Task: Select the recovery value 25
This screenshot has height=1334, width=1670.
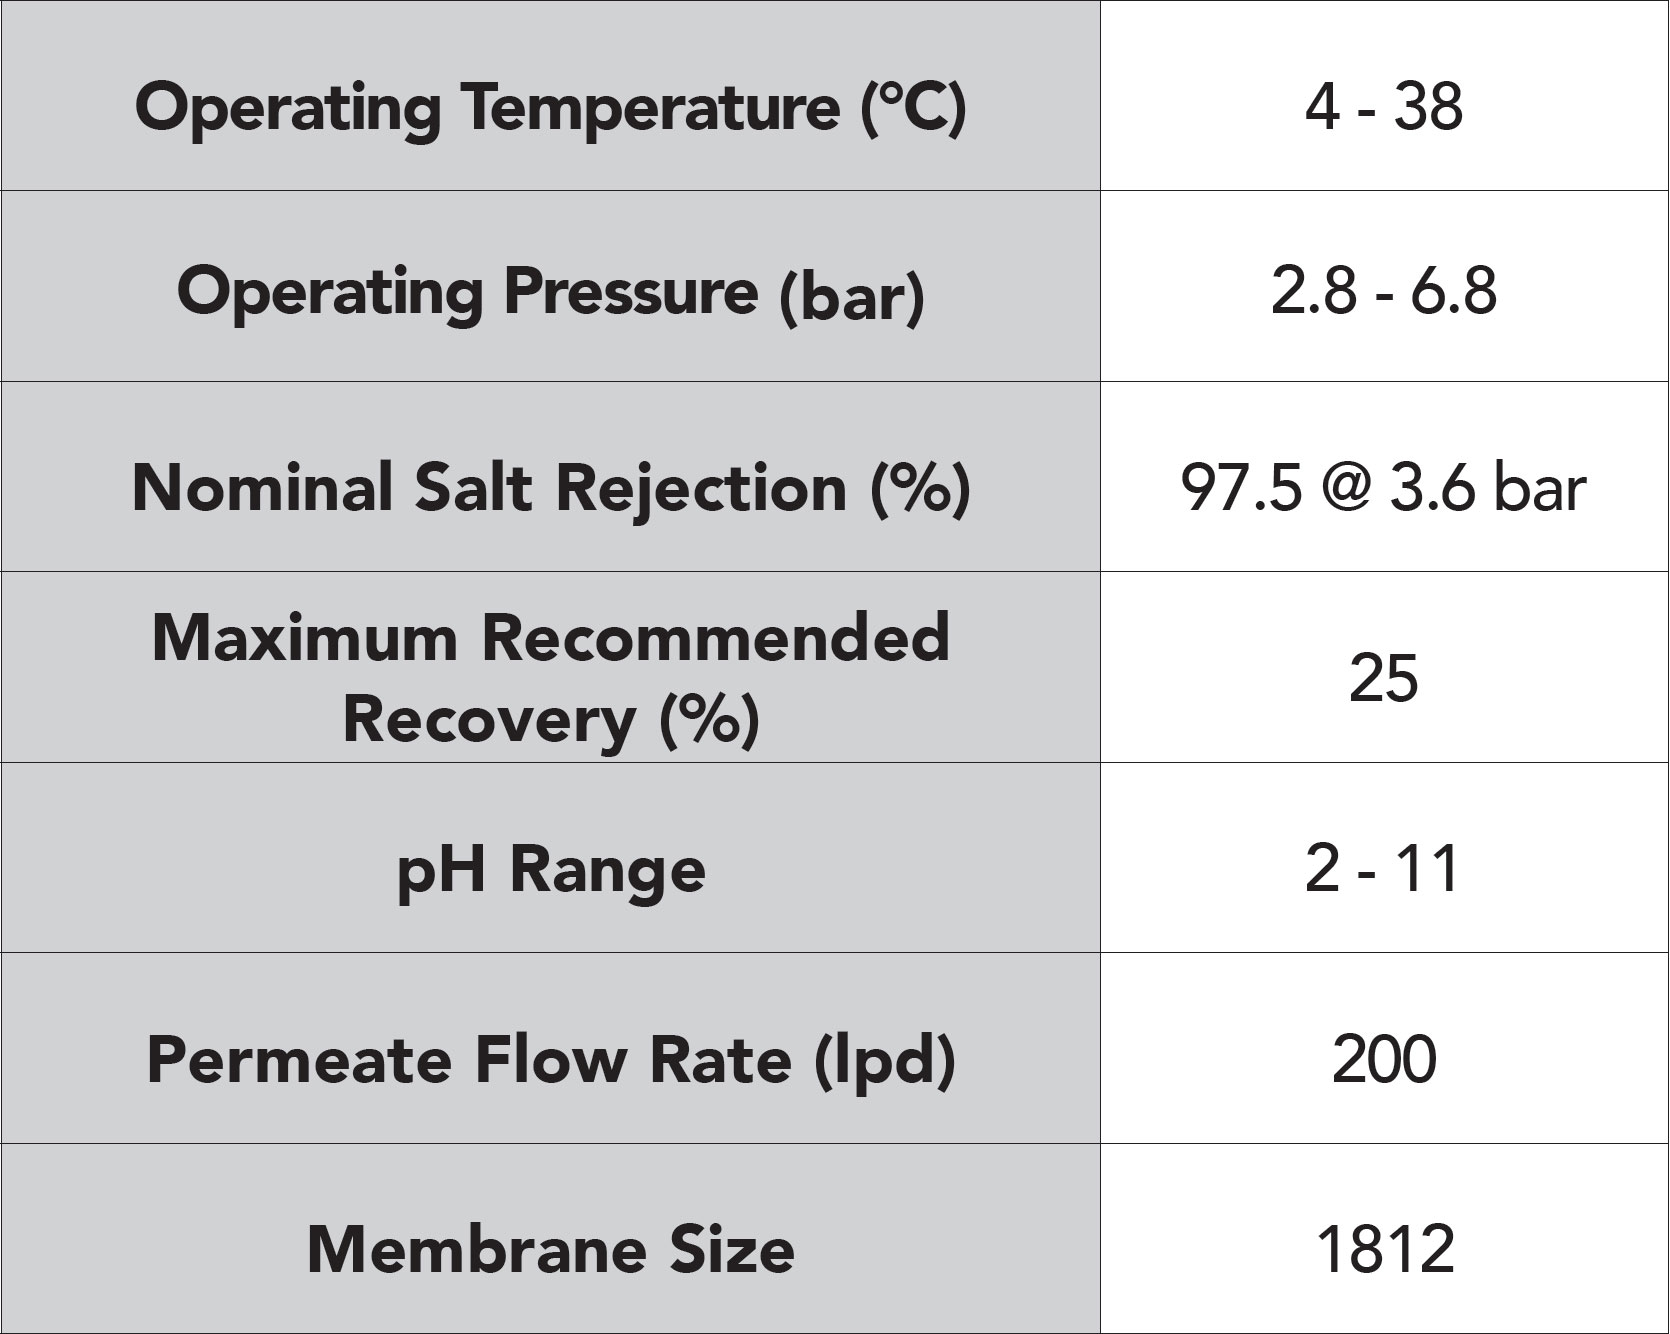Action: pyautogui.click(x=1384, y=678)
